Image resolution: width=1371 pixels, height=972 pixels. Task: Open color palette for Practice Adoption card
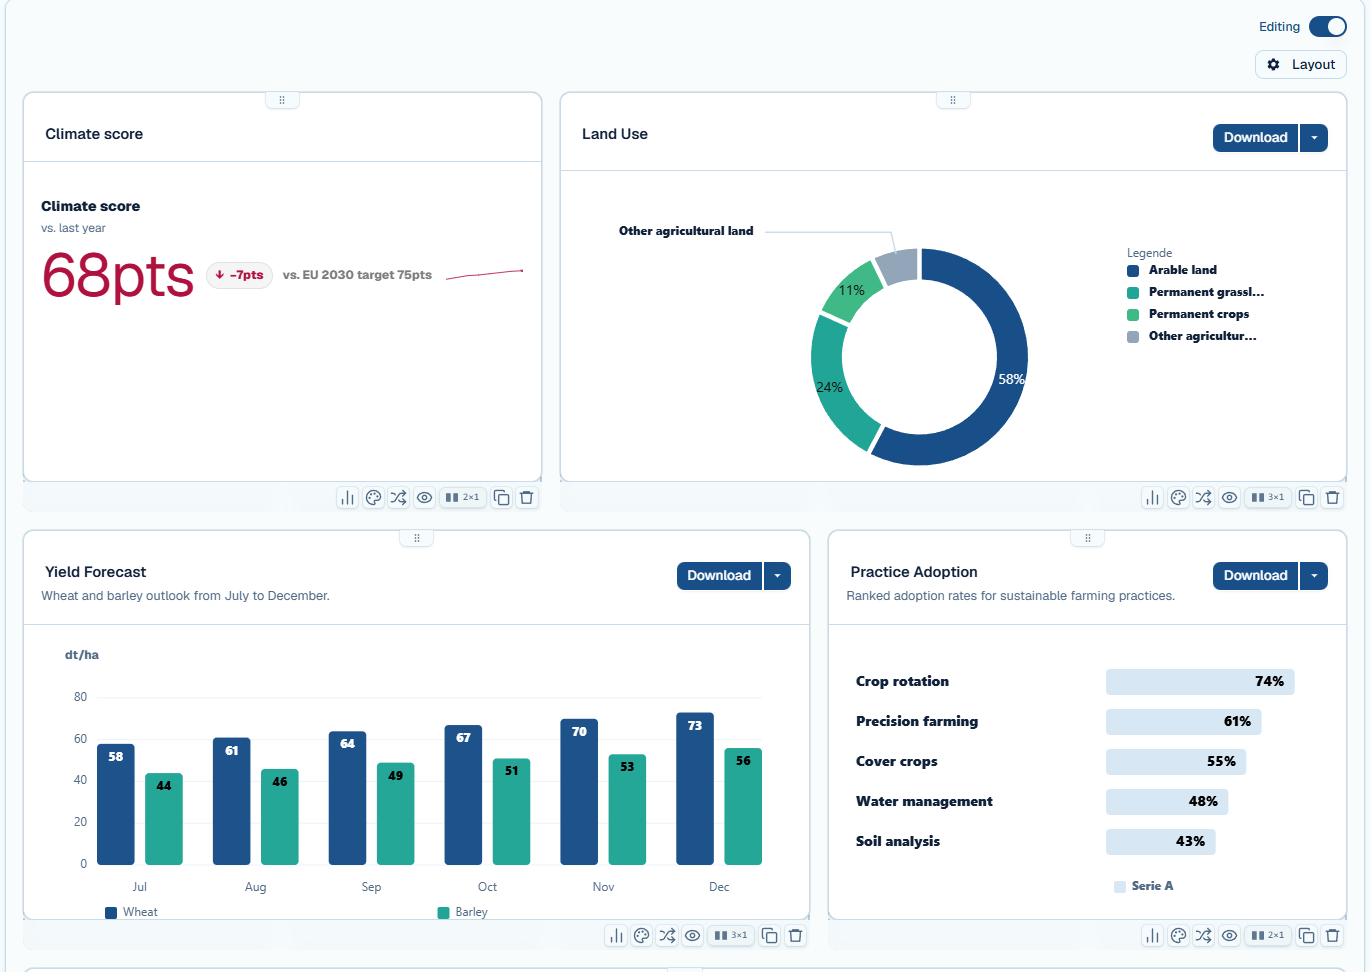[x=1178, y=936]
